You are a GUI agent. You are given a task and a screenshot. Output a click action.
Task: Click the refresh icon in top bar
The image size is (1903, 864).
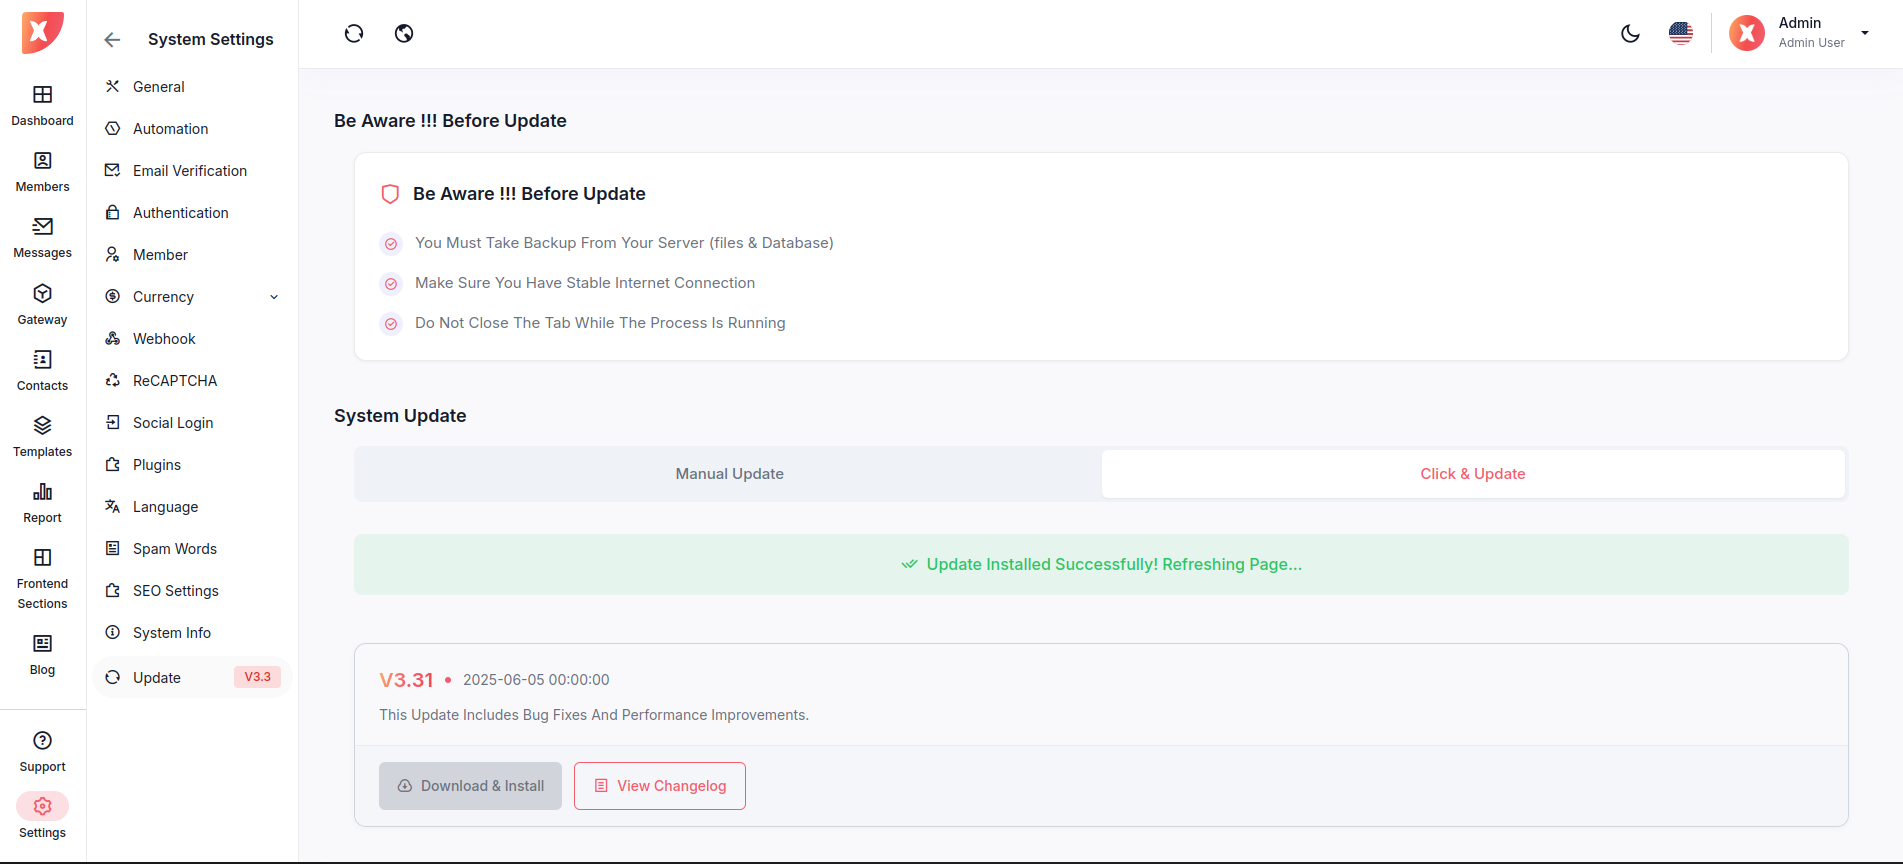coord(354,34)
